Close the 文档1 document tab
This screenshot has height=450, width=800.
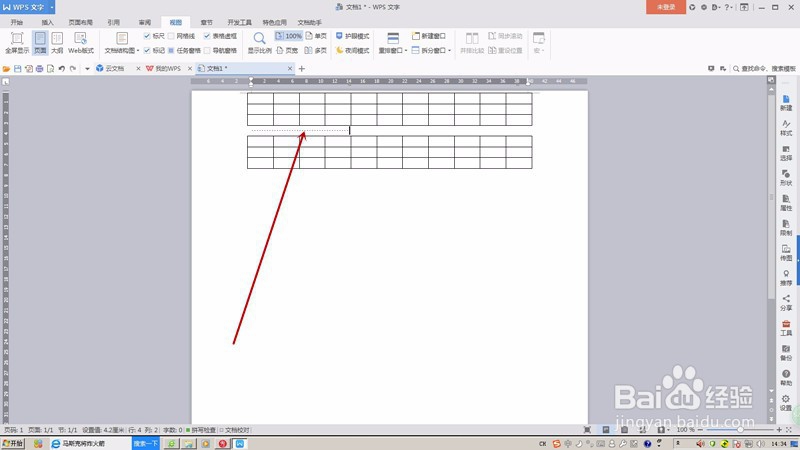(290, 68)
